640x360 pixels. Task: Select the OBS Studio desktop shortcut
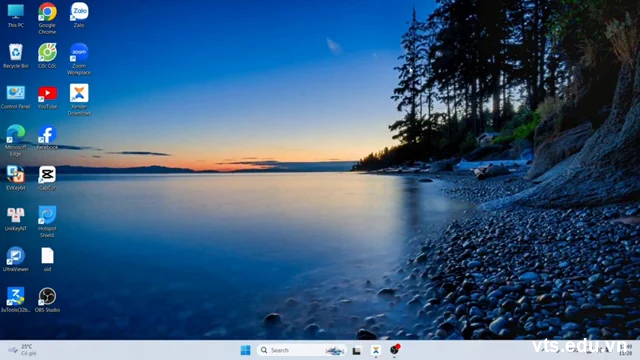[47, 300]
